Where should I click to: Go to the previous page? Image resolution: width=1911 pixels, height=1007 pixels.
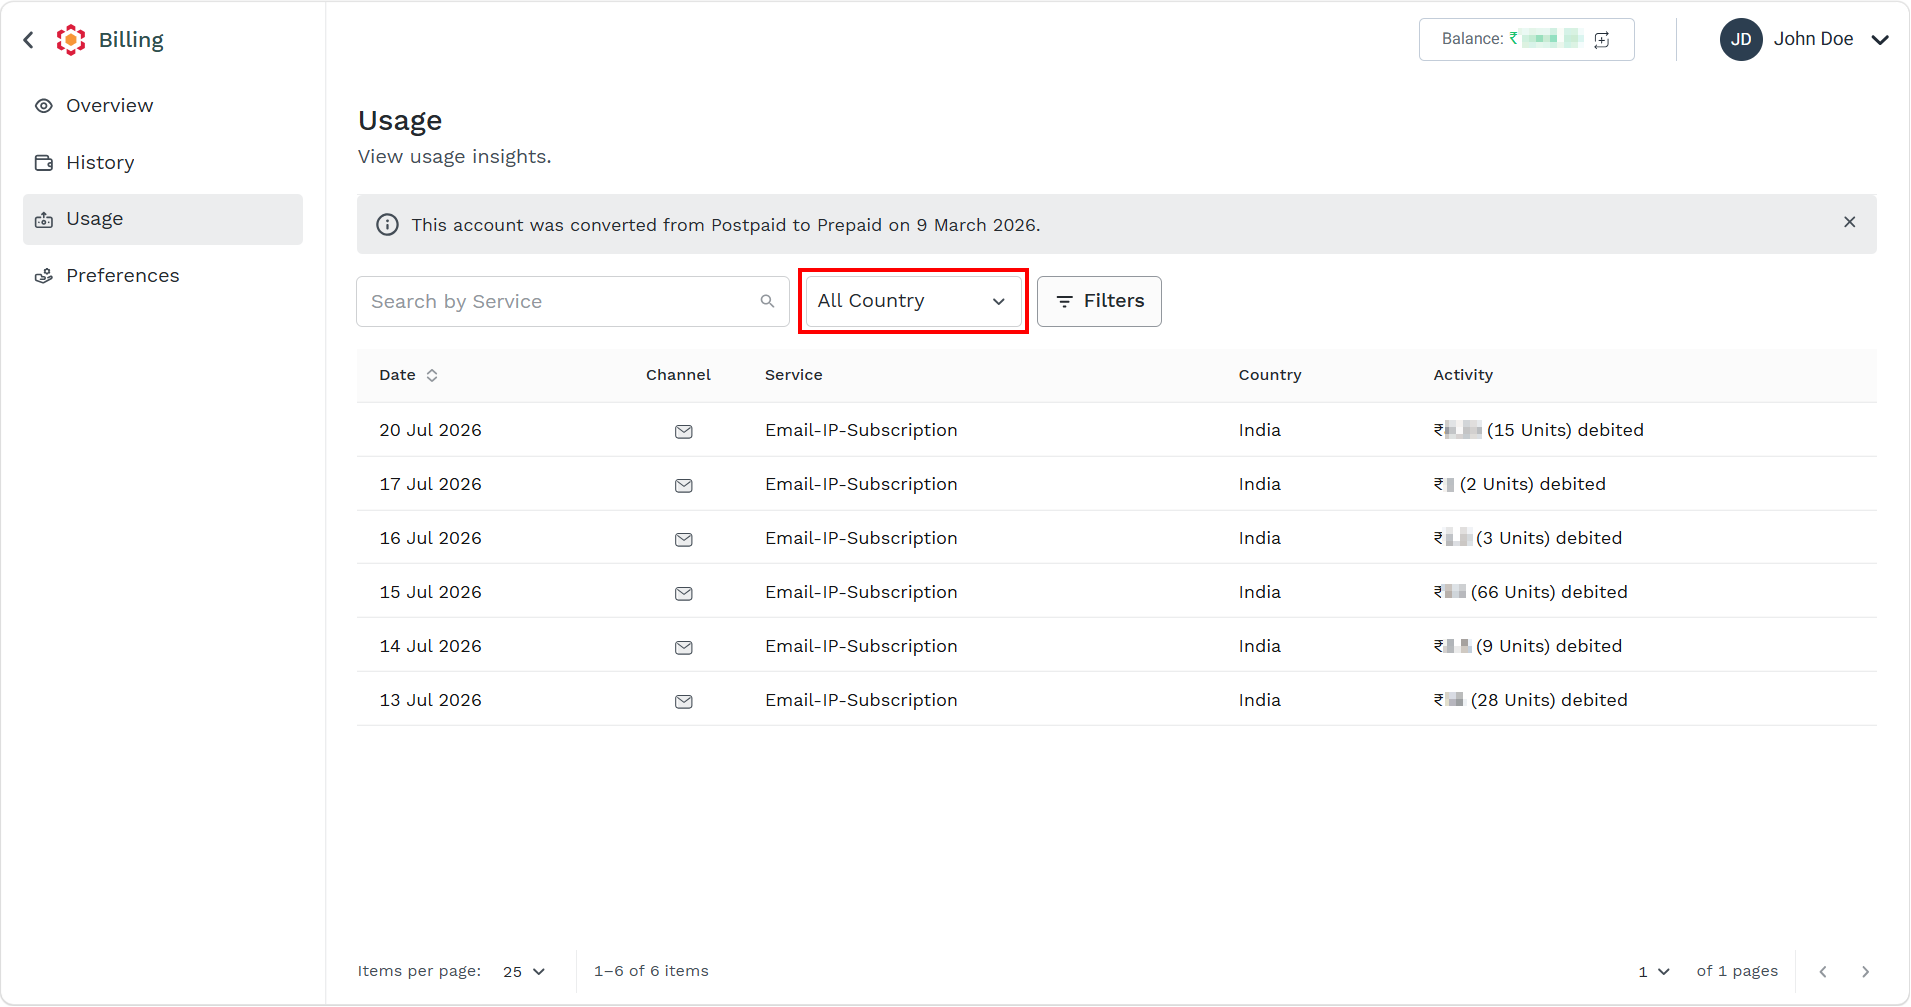[1823, 971]
